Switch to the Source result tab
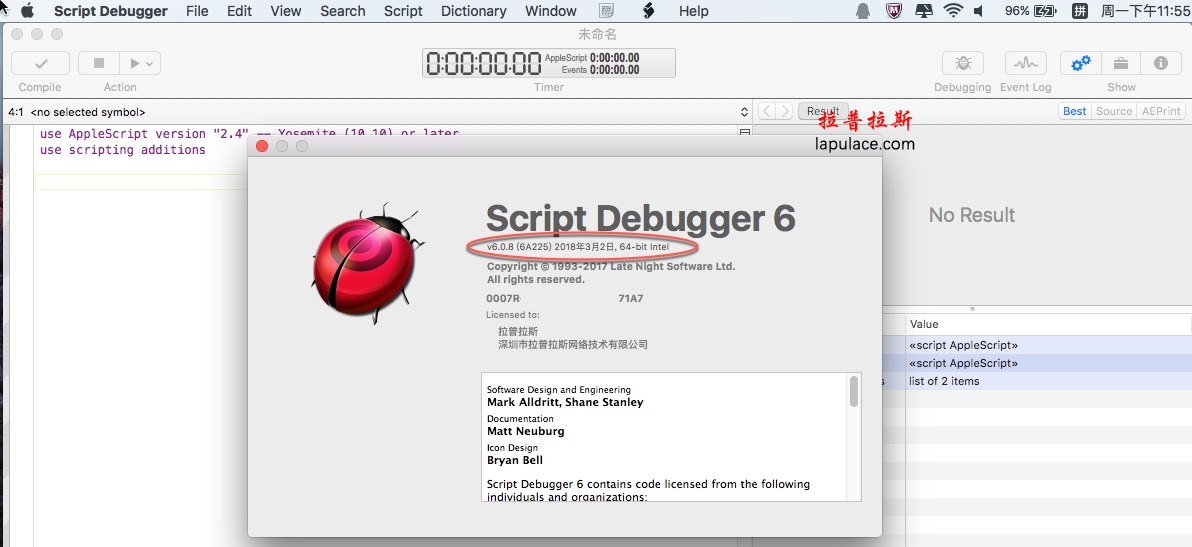The image size is (1192, 547). coord(1113,111)
